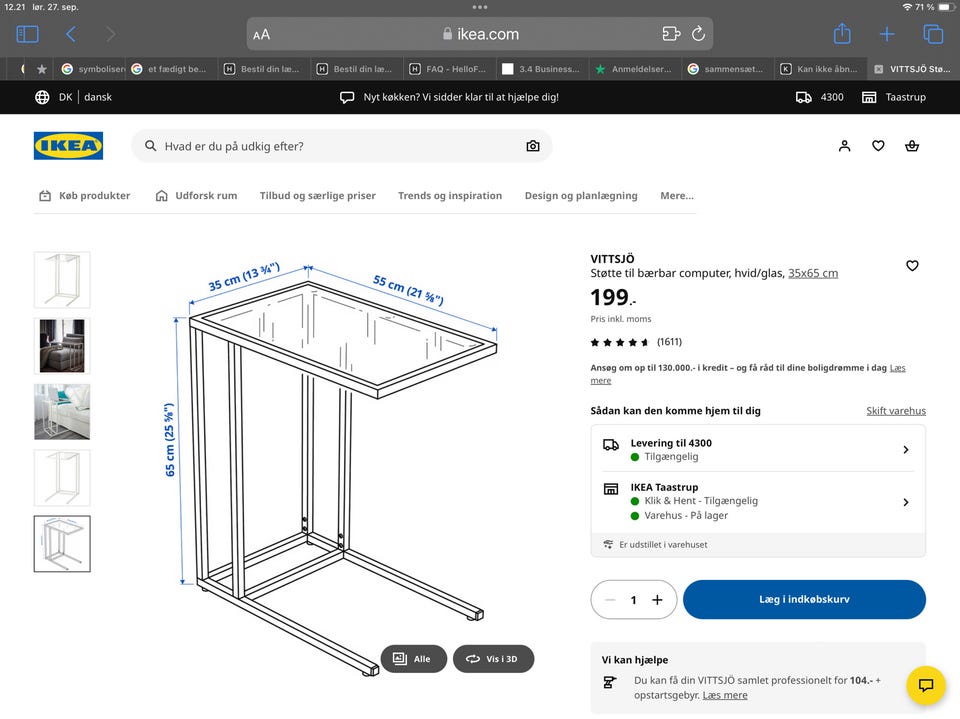Go to the IKEA homepage via logo
Screen dimensions: 960x719
pos(69,146)
